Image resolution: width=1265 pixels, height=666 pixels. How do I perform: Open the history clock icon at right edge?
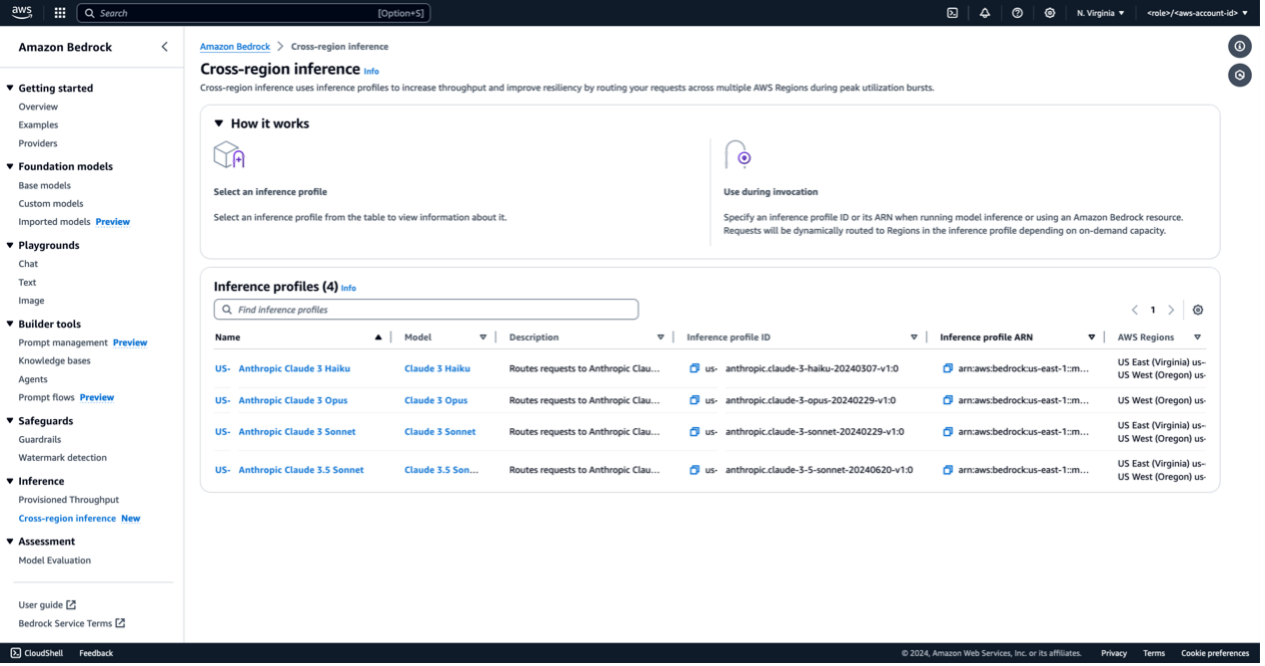[1239, 75]
